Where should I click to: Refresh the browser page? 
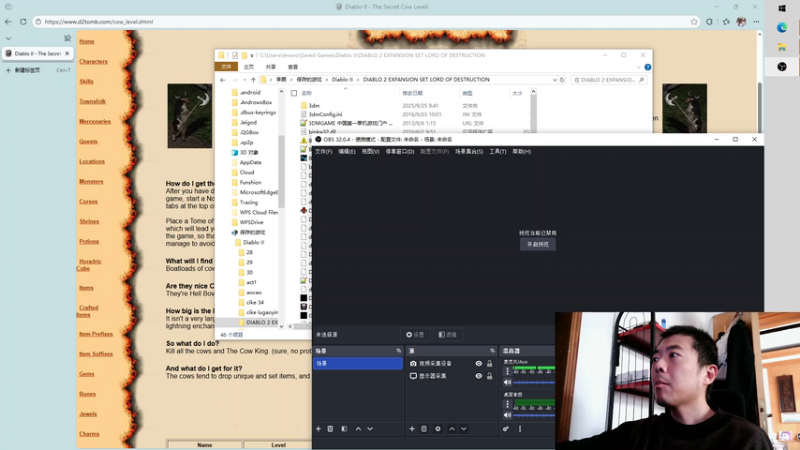click(x=23, y=22)
